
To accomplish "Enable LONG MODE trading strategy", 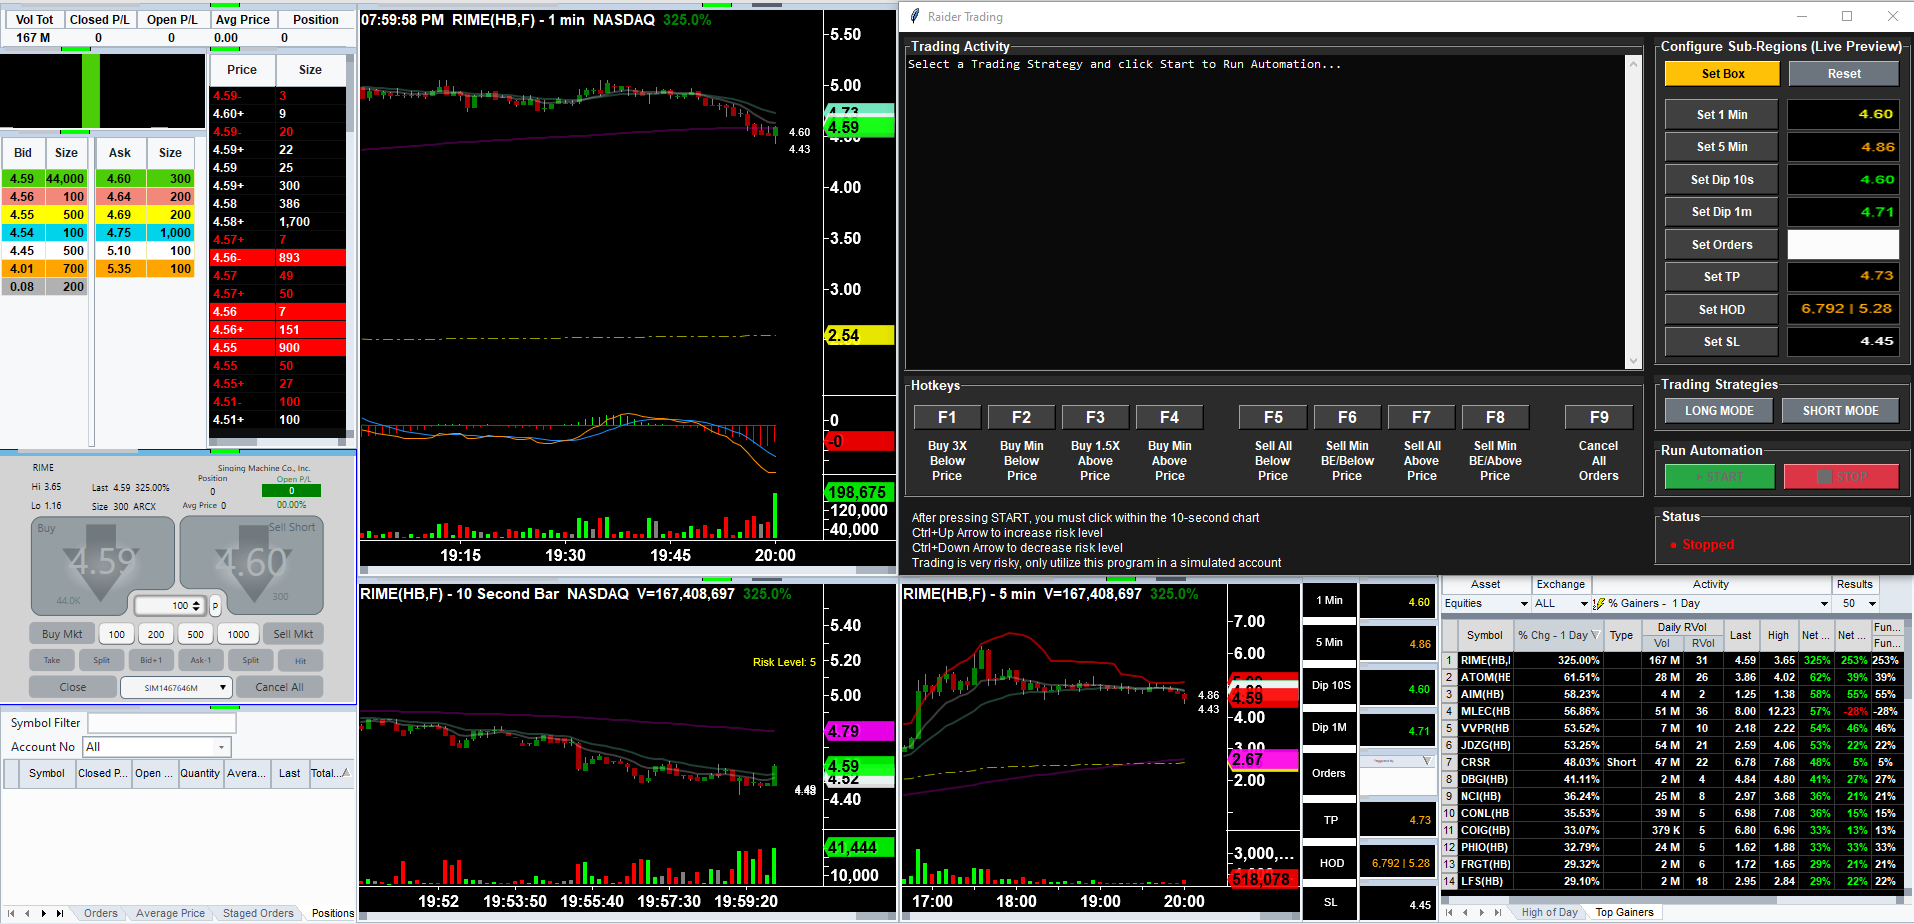I will click(1718, 411).
